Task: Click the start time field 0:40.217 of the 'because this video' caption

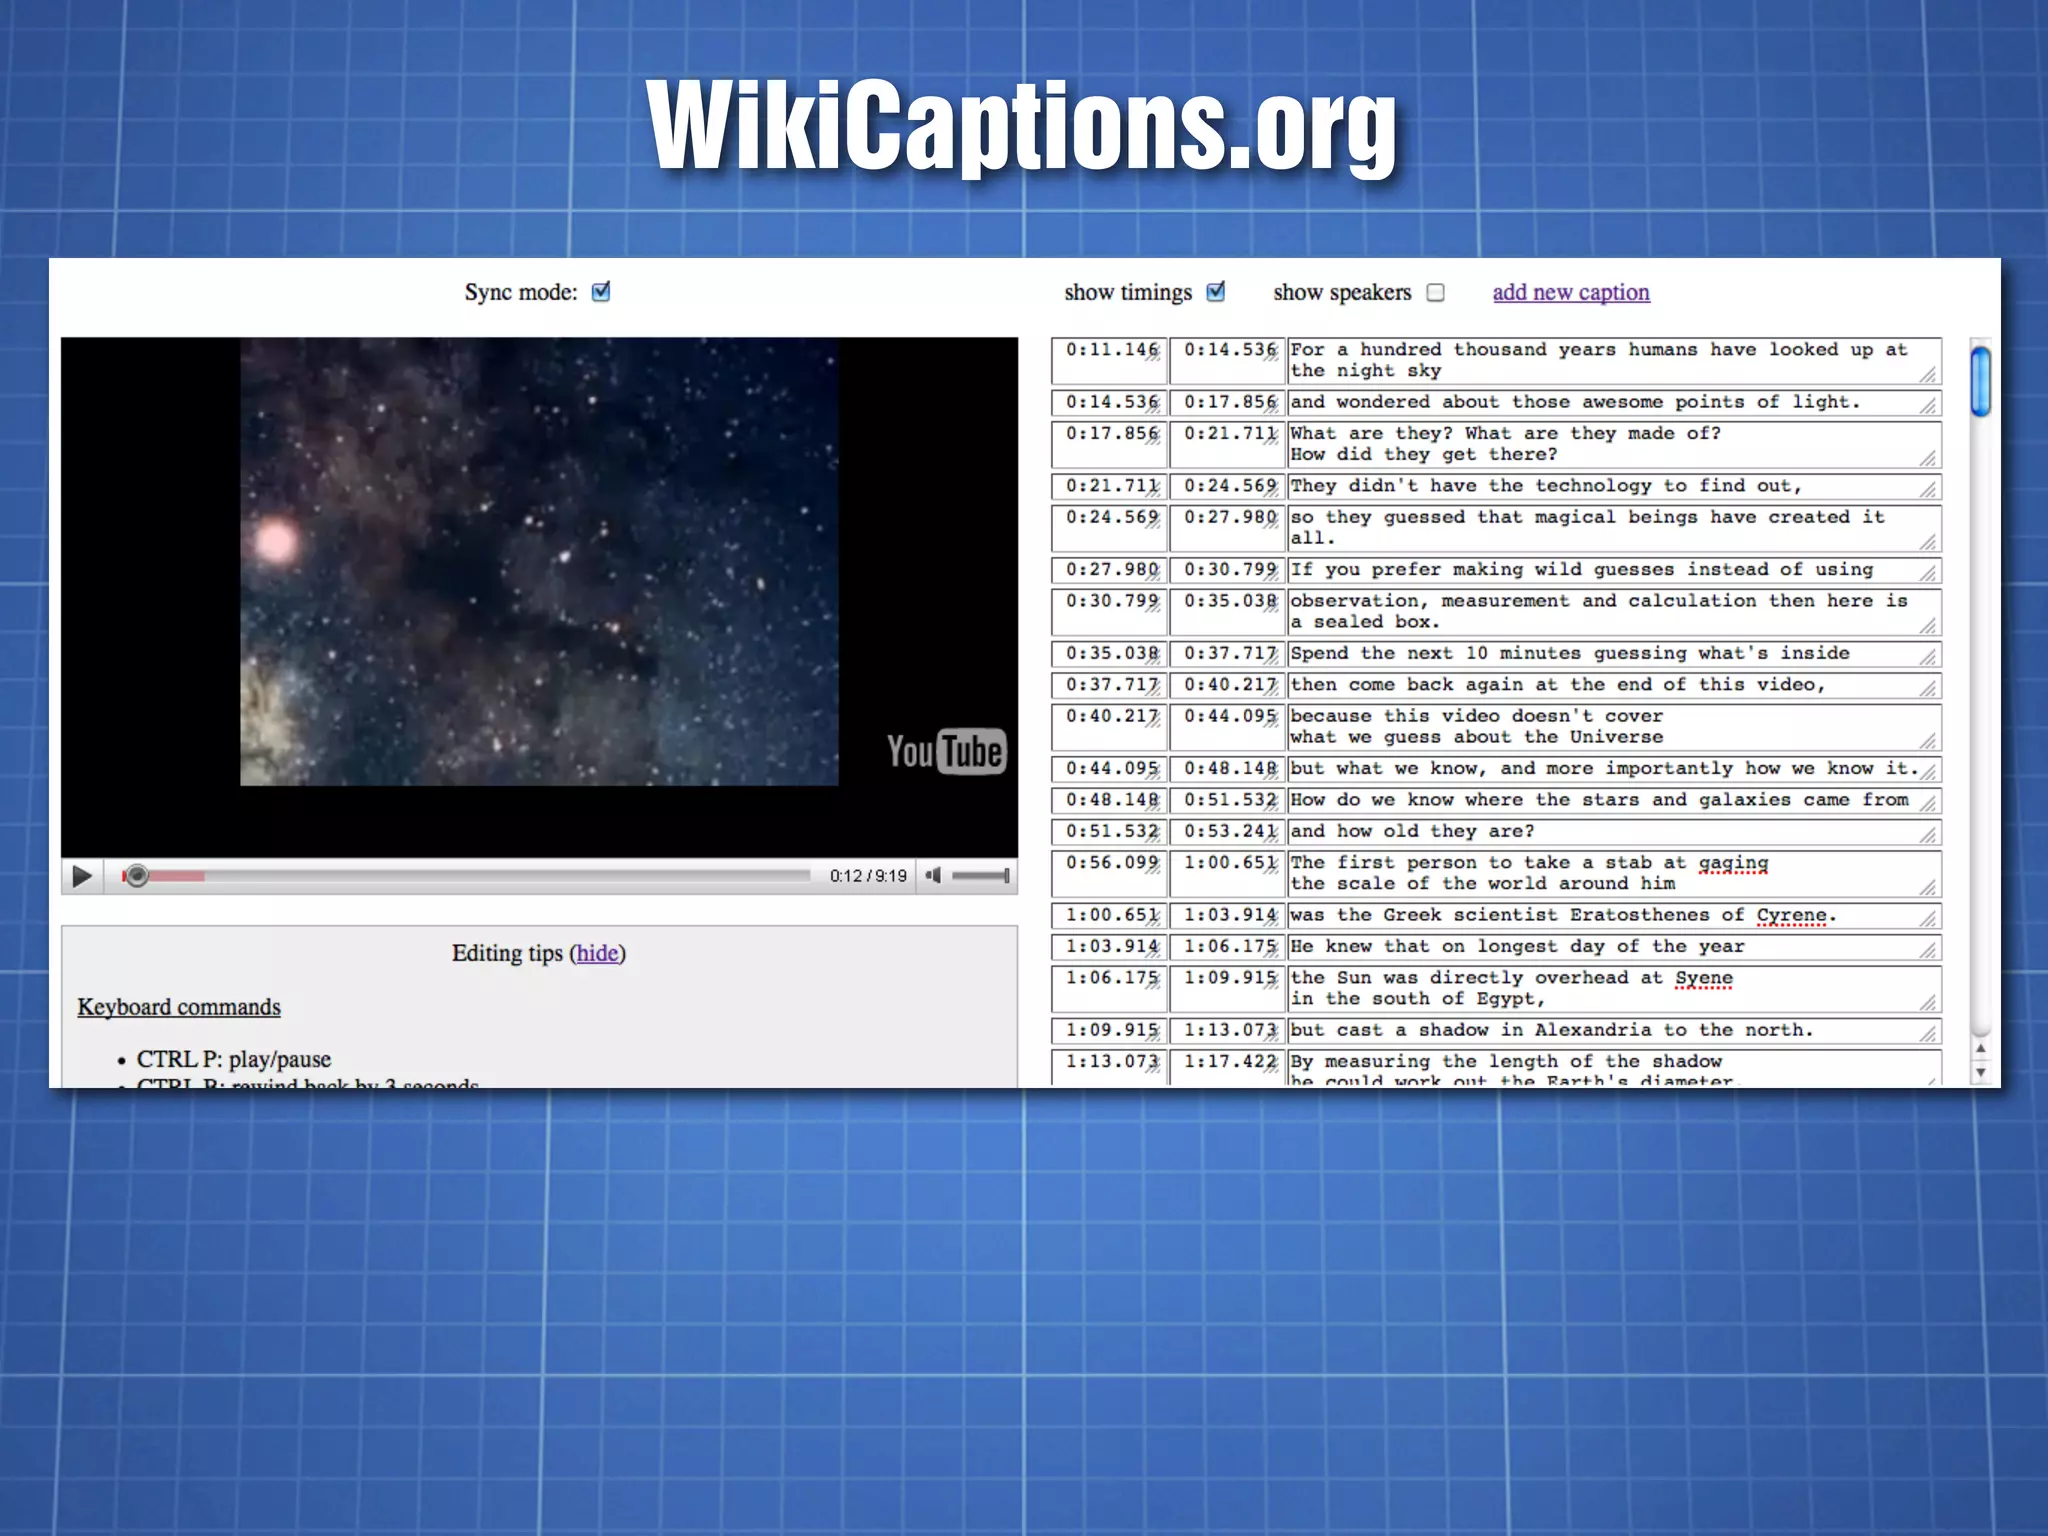Action: point(1109,727)
